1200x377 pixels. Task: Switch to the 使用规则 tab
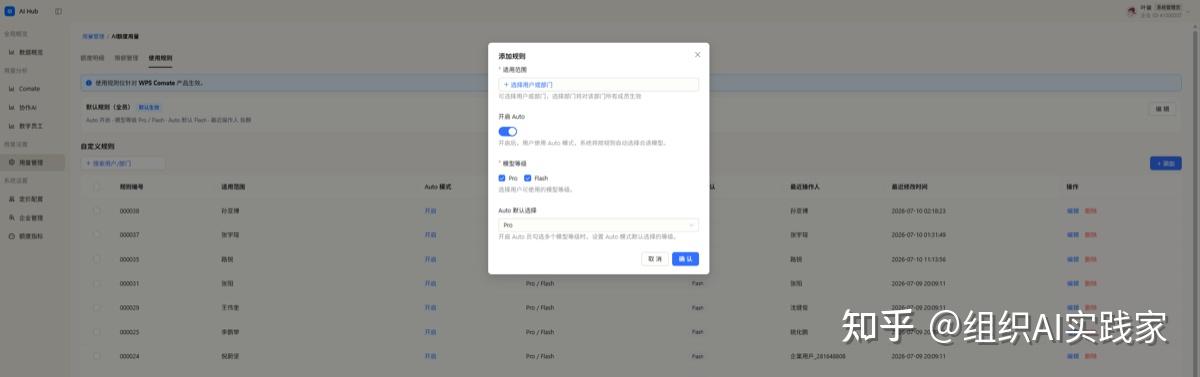160,58
